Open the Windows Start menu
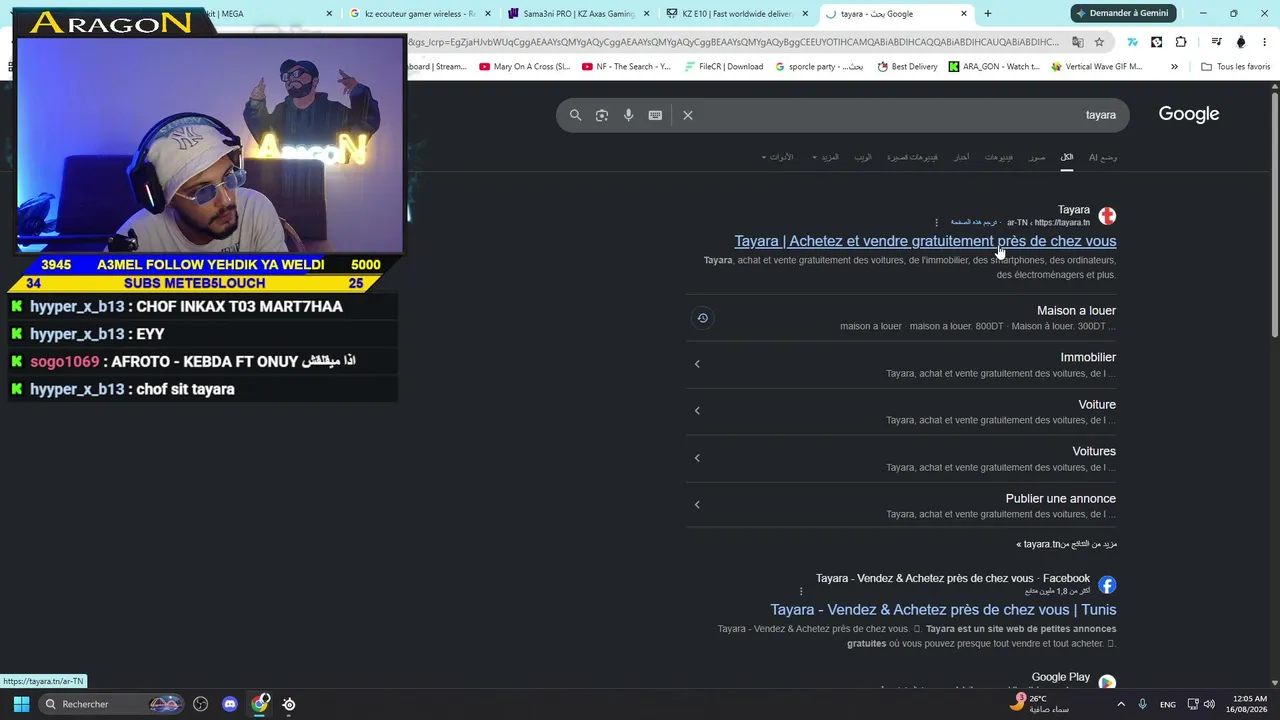The height and width of the screenshot is (720, 1280). coord(21,704)
